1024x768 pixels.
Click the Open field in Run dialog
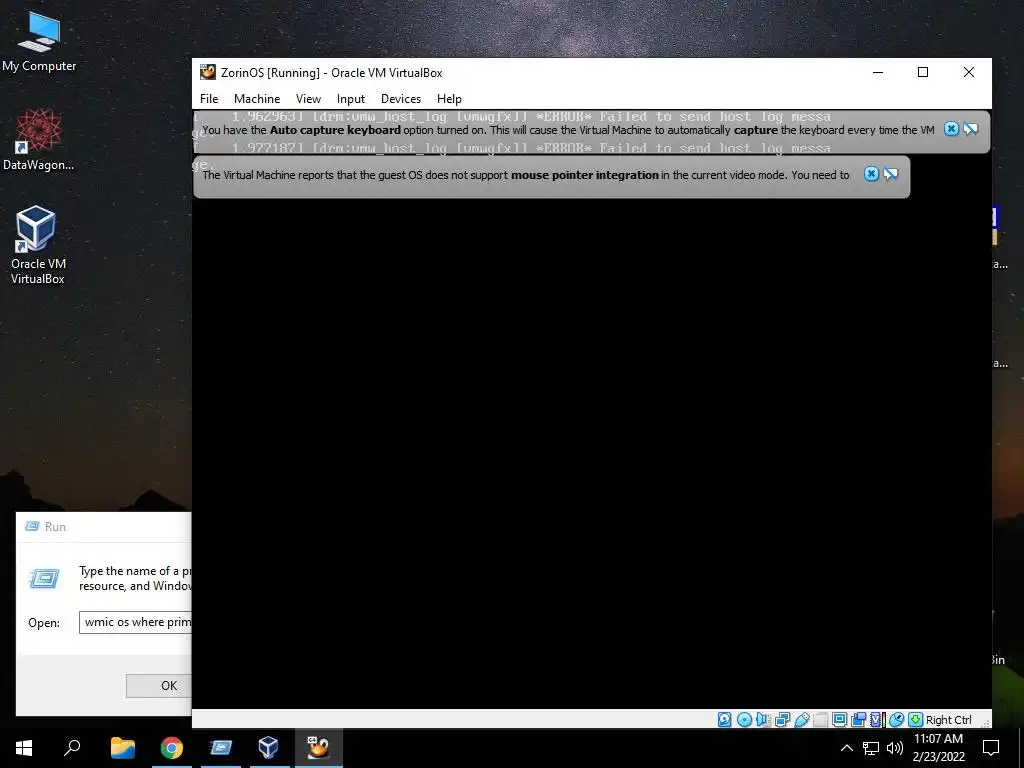pyautogui.click(x=135, y=622)
